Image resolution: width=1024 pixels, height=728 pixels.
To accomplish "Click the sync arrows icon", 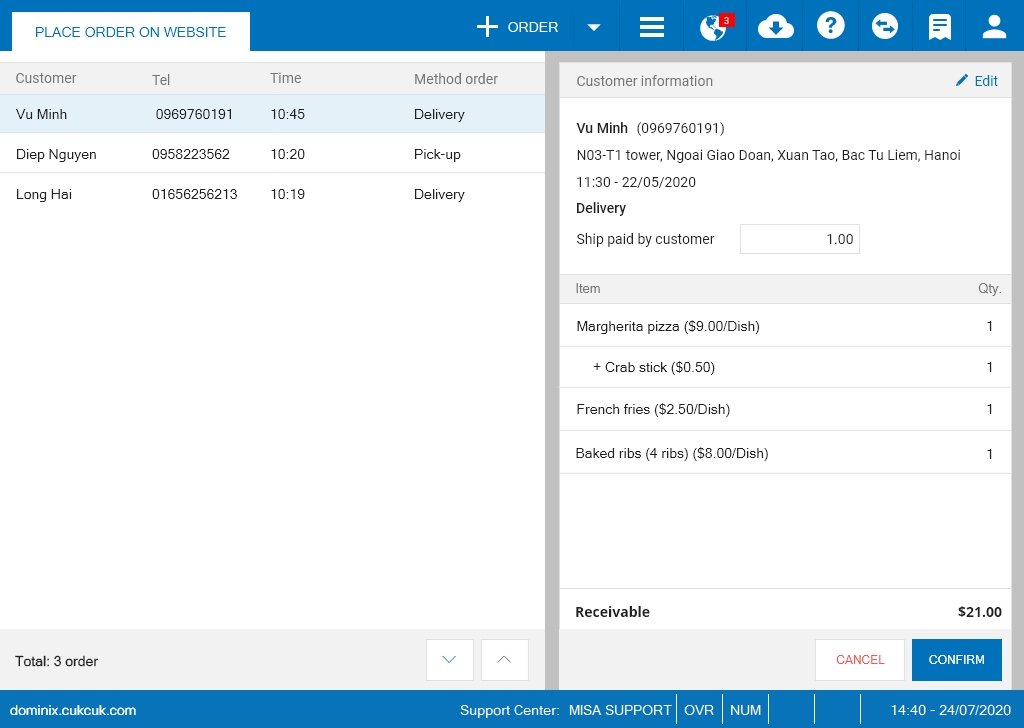I will click(x=885, y=27).
